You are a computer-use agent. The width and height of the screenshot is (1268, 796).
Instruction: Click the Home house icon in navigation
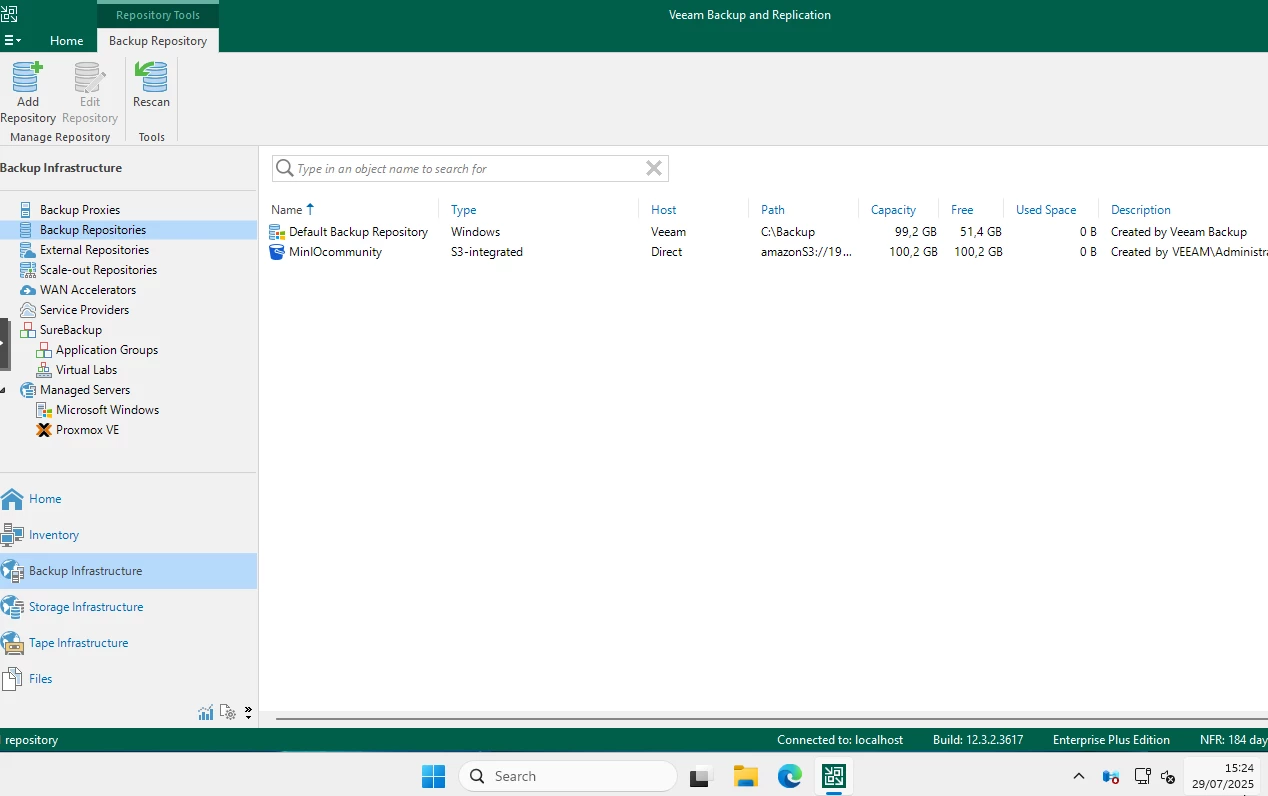(x=12, y=499)
